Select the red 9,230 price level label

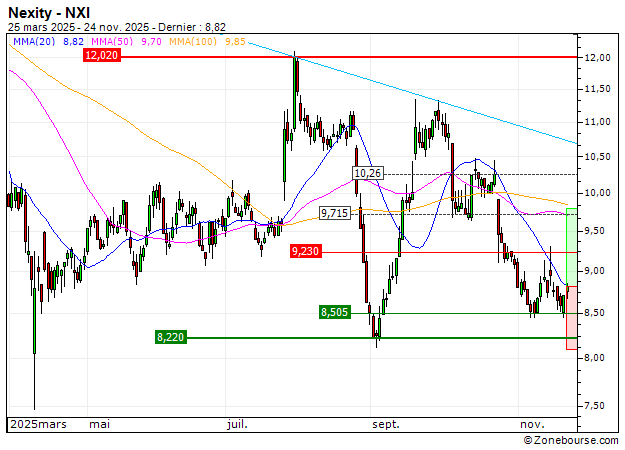[305, 252]
